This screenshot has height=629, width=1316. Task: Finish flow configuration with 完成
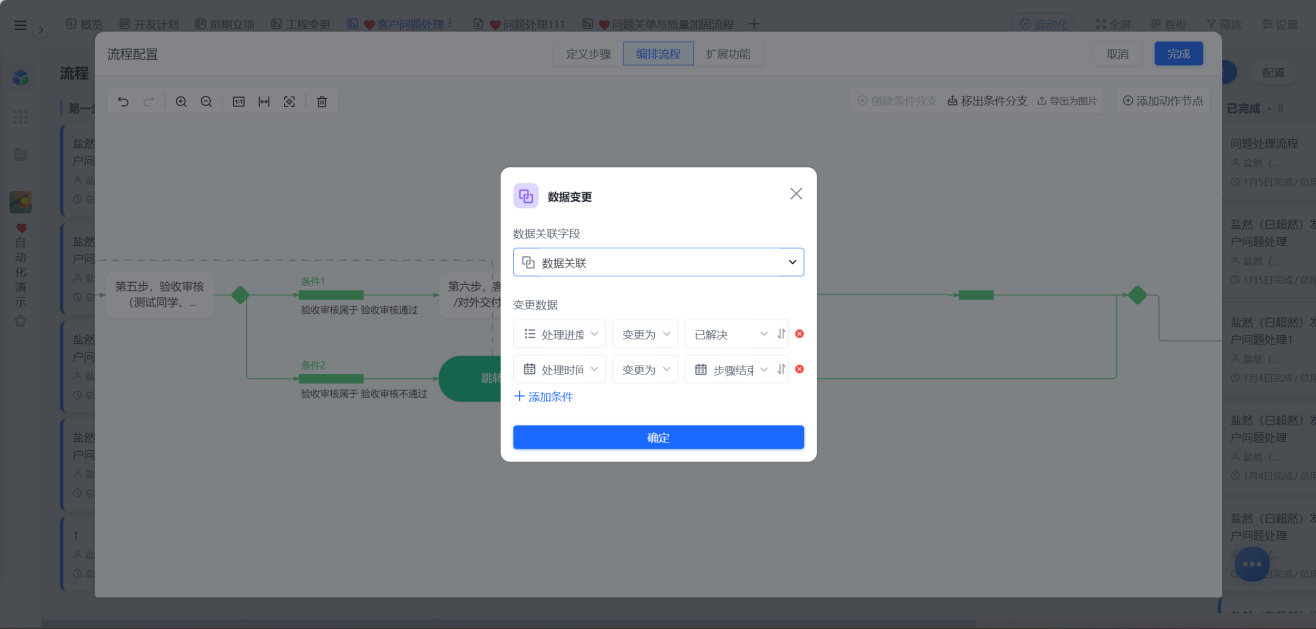click(1178, 54)
